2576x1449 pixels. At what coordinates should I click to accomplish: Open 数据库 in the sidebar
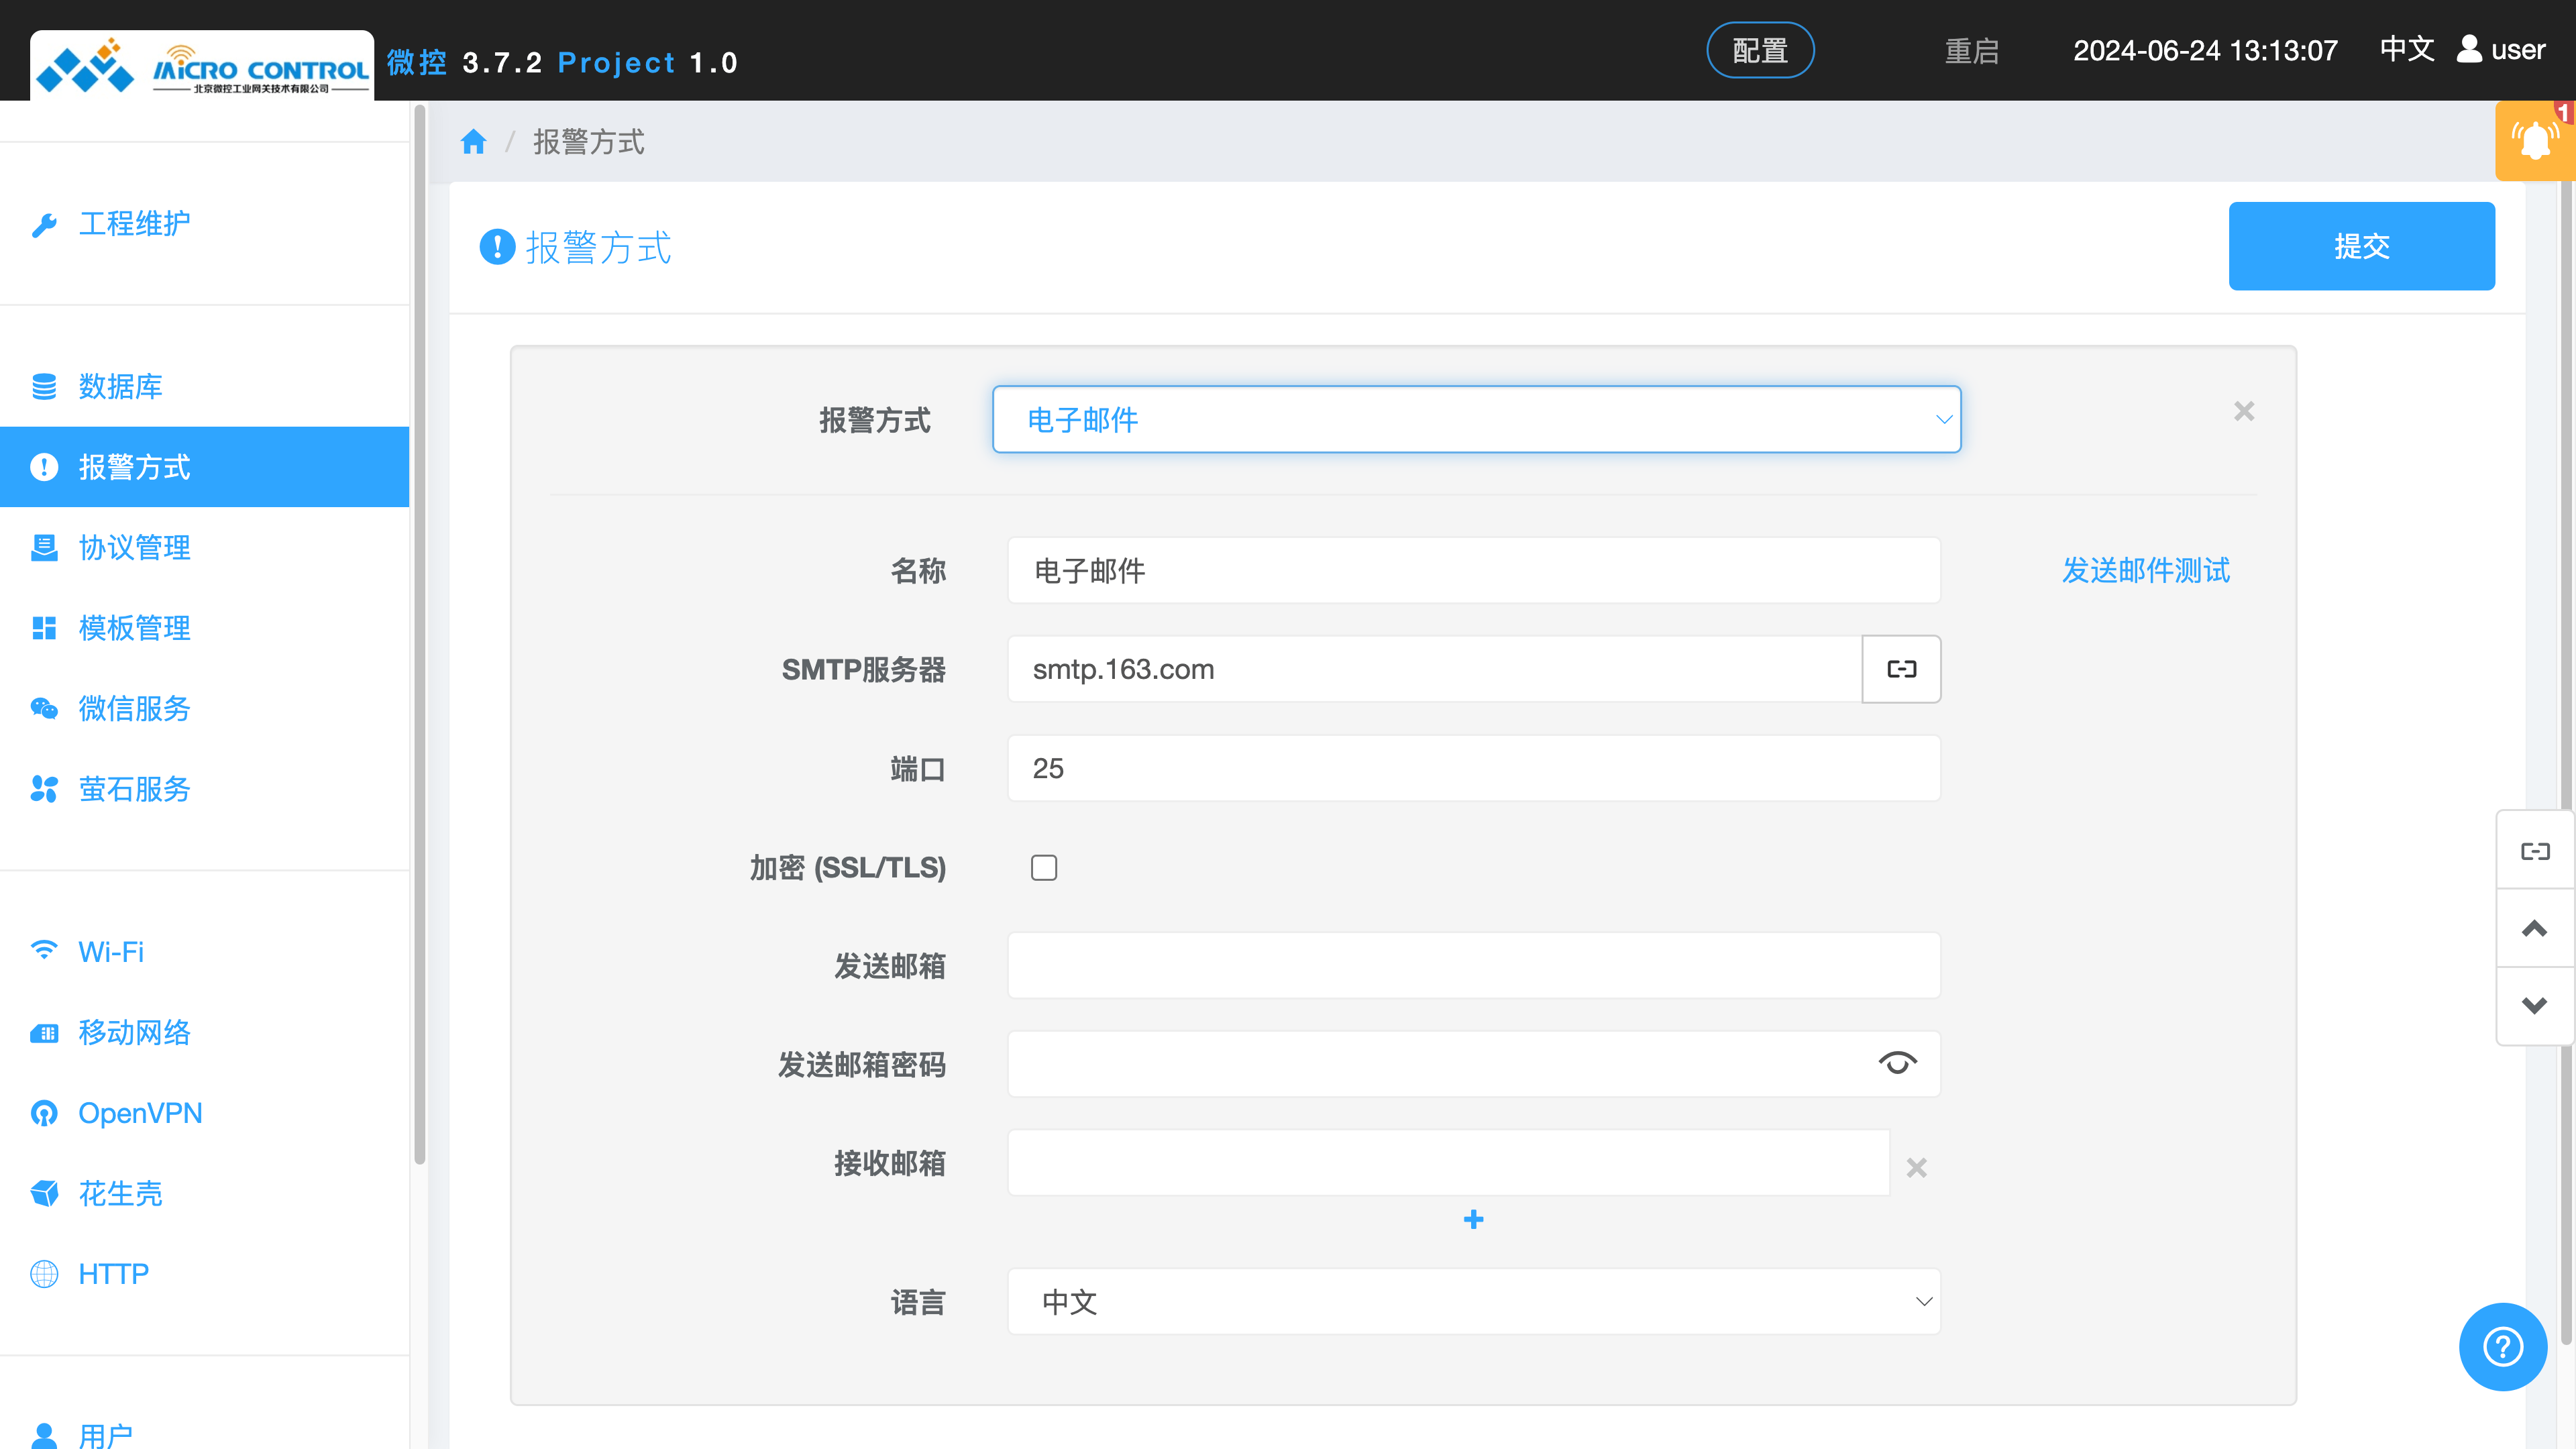pyautogui.click(x=120, y=386)
